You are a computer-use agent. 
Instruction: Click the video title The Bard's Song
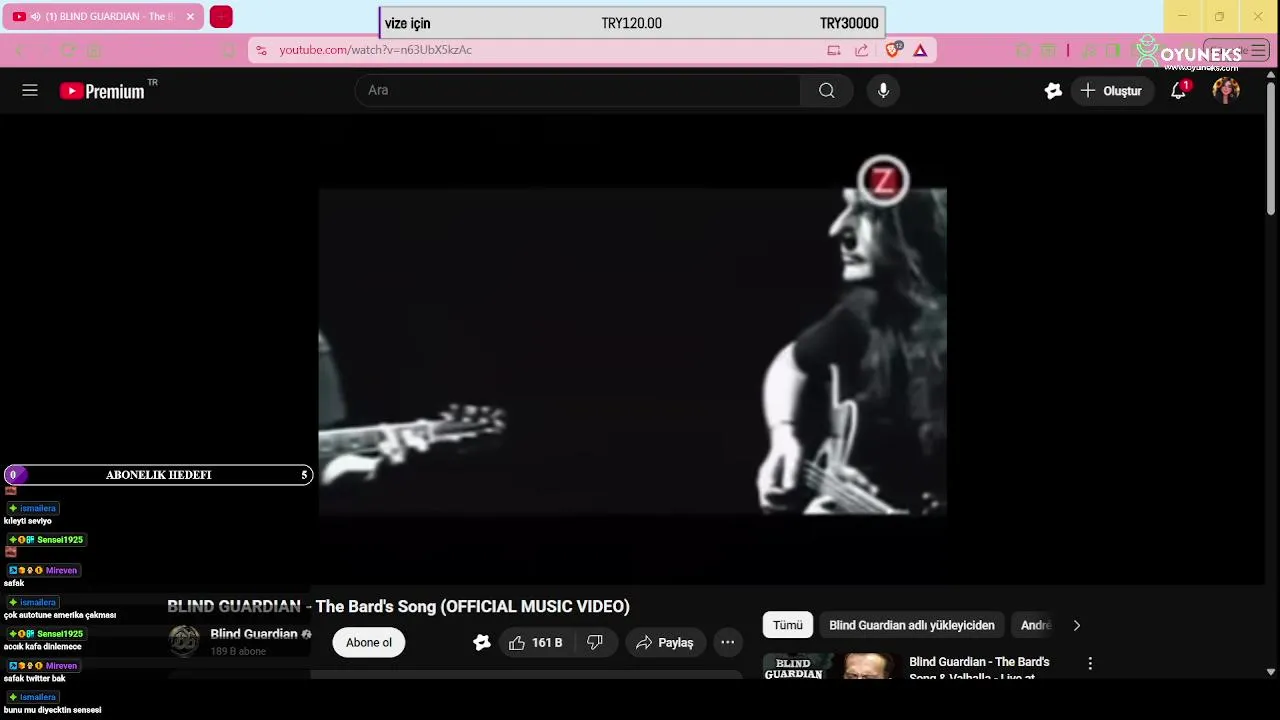398,606
